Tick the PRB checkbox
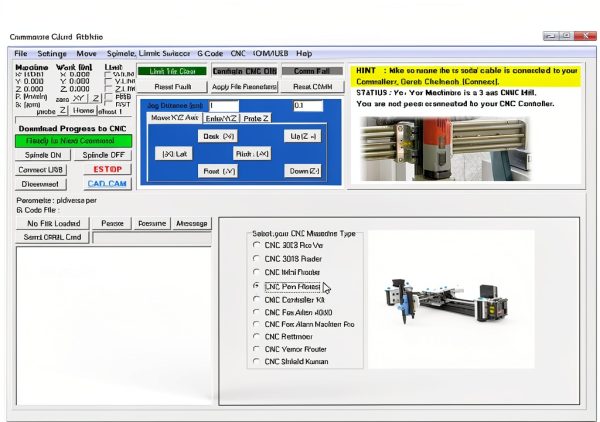Viewport: 600px width, 422px height. (109, 97)
